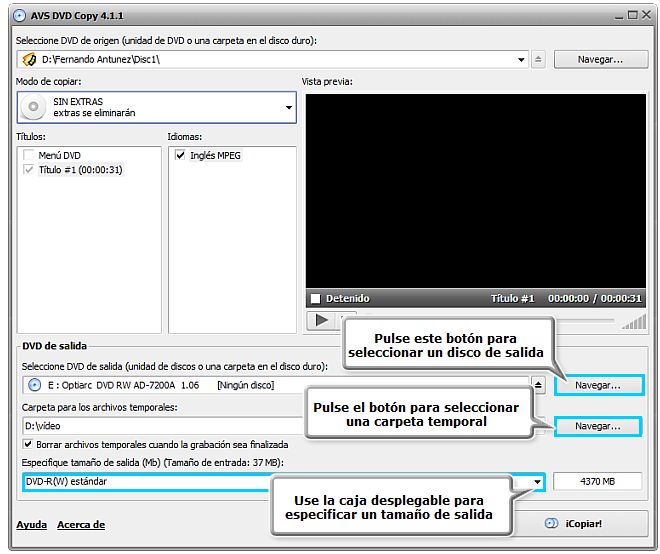The width and height of the screenshot is (660, 554).
Task: Click Navegar button for temporary folder
Action: coord(598,426)
